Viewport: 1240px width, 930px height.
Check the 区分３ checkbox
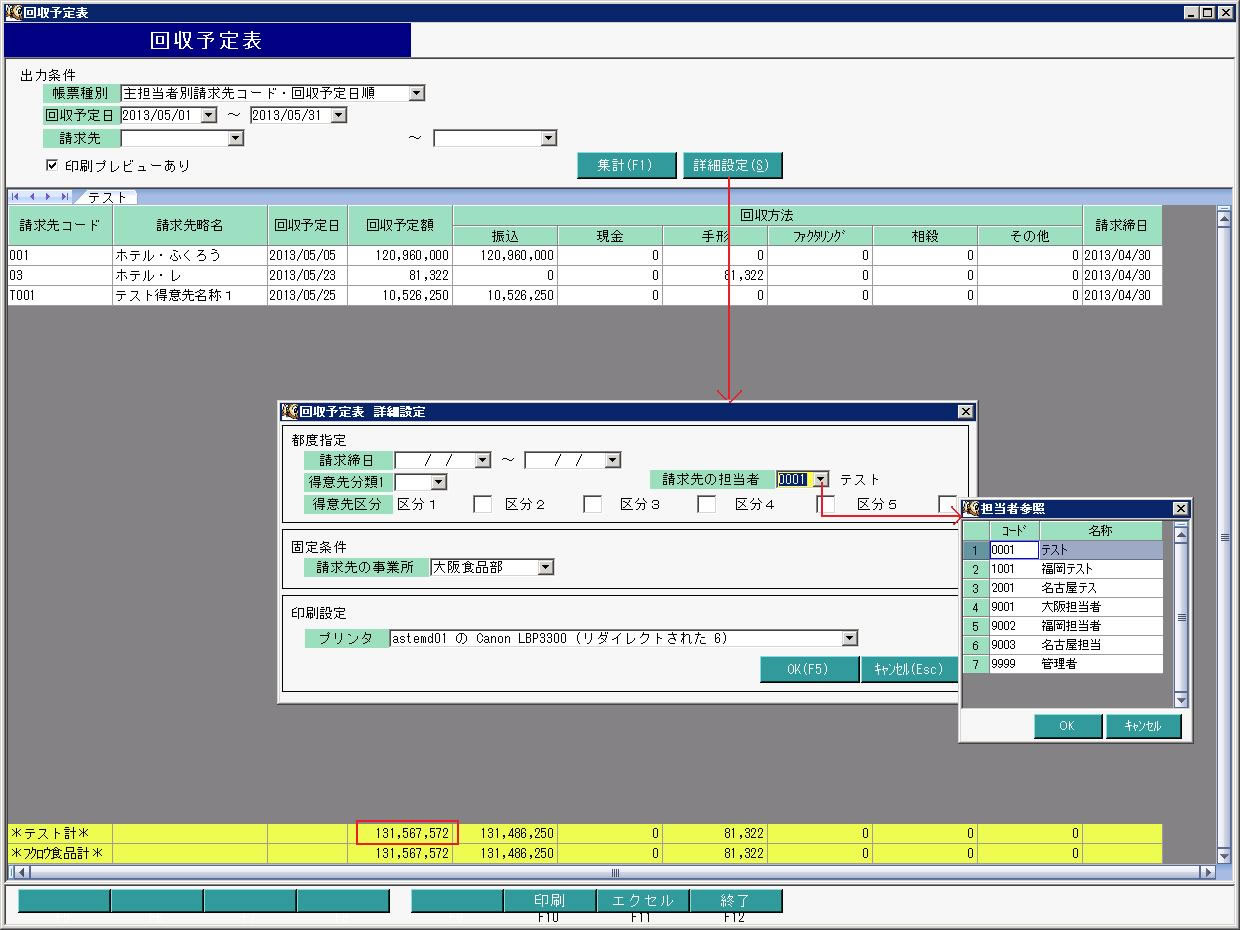coord(707,504)
